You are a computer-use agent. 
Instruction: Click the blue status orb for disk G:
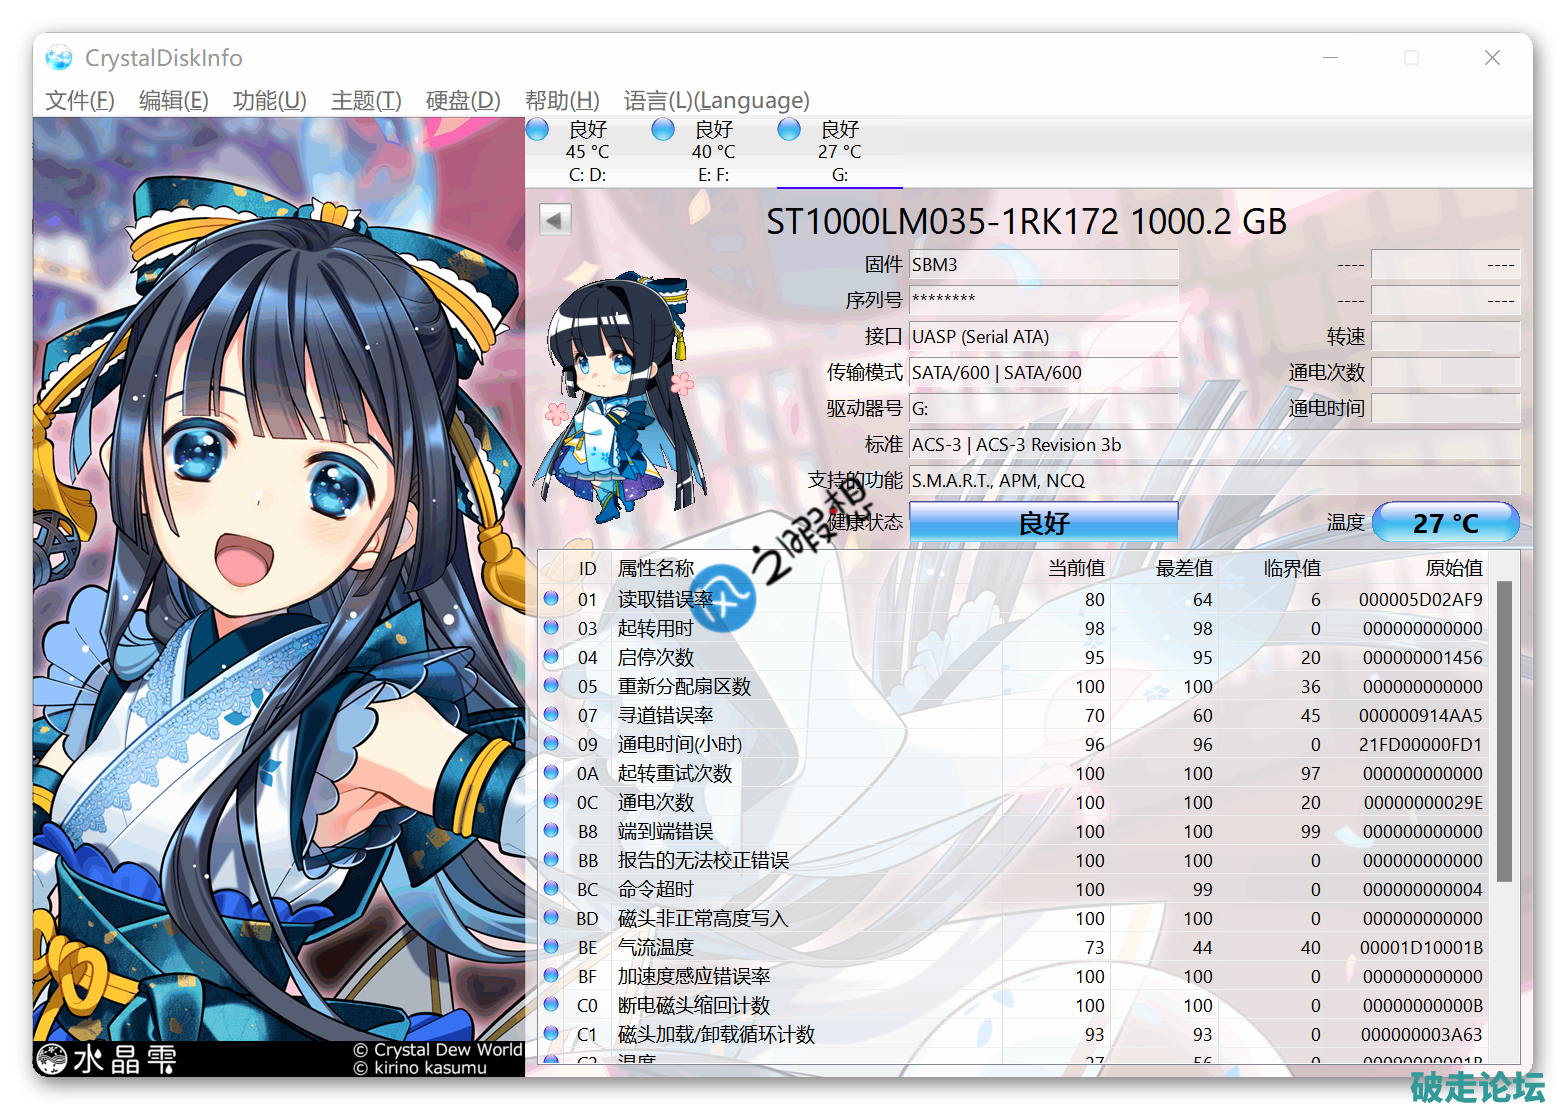[x=789, y=129]
